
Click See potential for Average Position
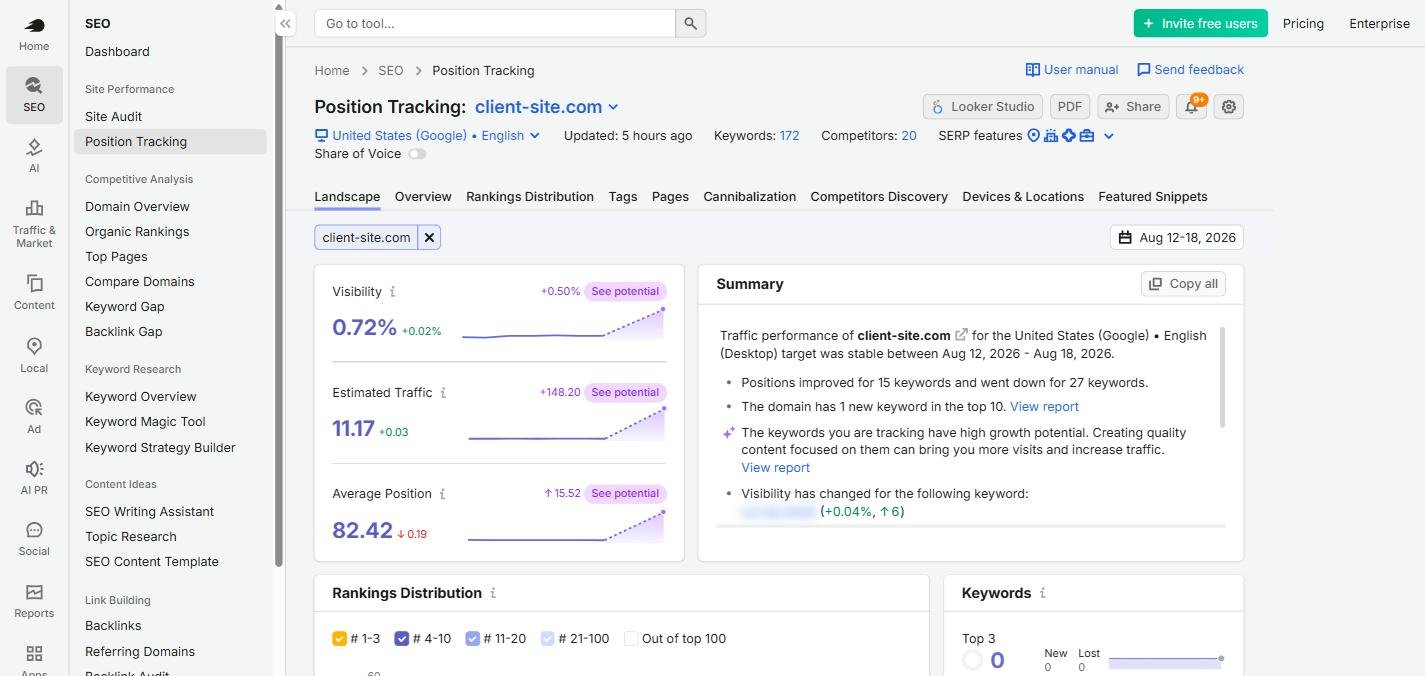625,494
